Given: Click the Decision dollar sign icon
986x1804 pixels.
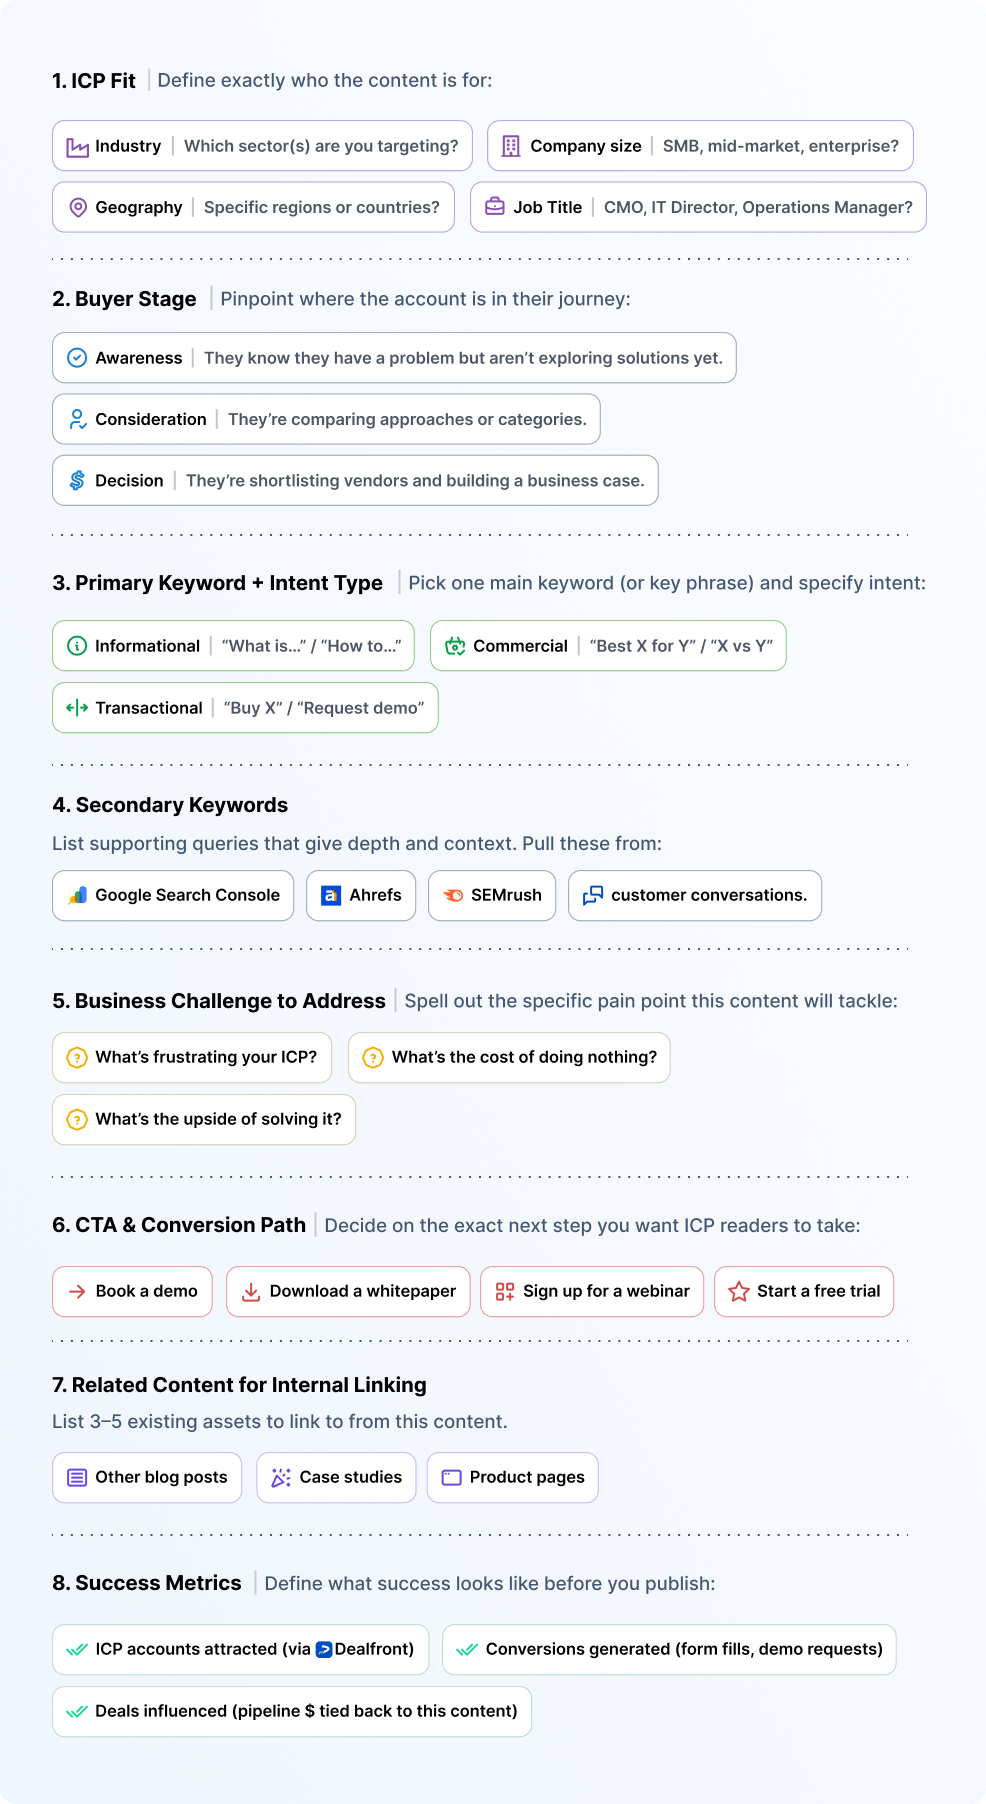Looking at the screenshot, I should (77, 481).
